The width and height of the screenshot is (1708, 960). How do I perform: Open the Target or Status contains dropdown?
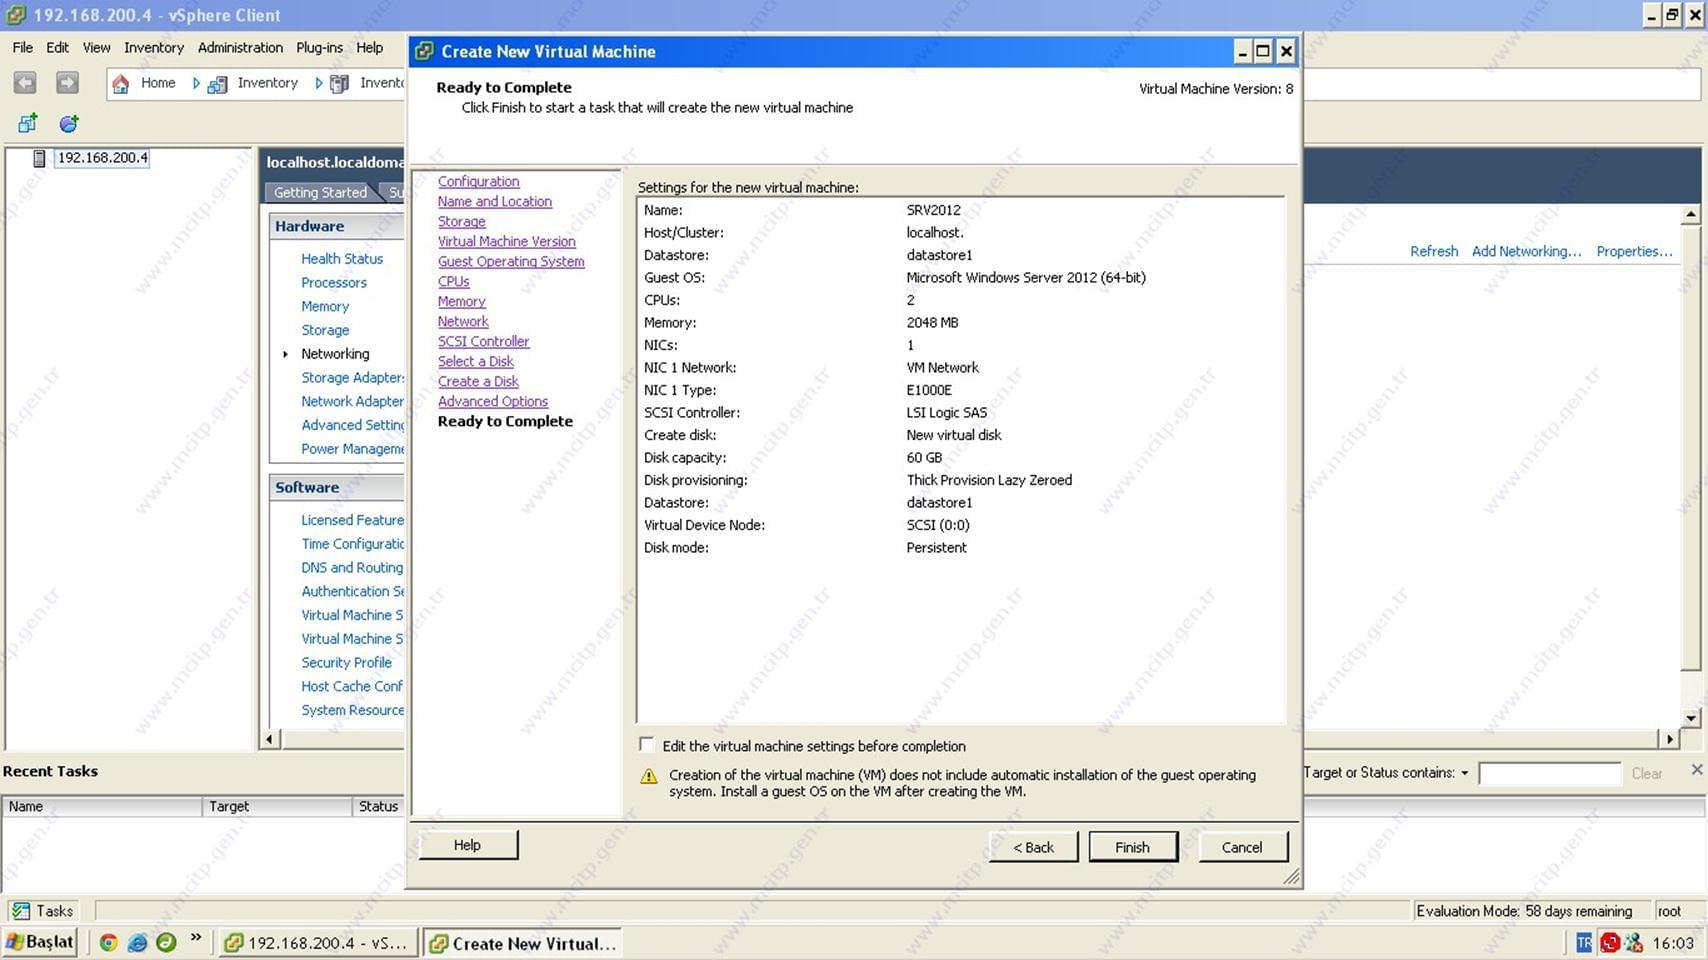[1464, 773]
